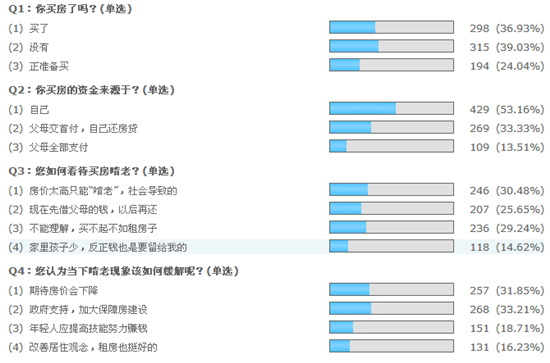The height and width of the screenshot is (363, 550).
Task: Click the 429 (53.16%) result value
Action: [x=507, y=110]
